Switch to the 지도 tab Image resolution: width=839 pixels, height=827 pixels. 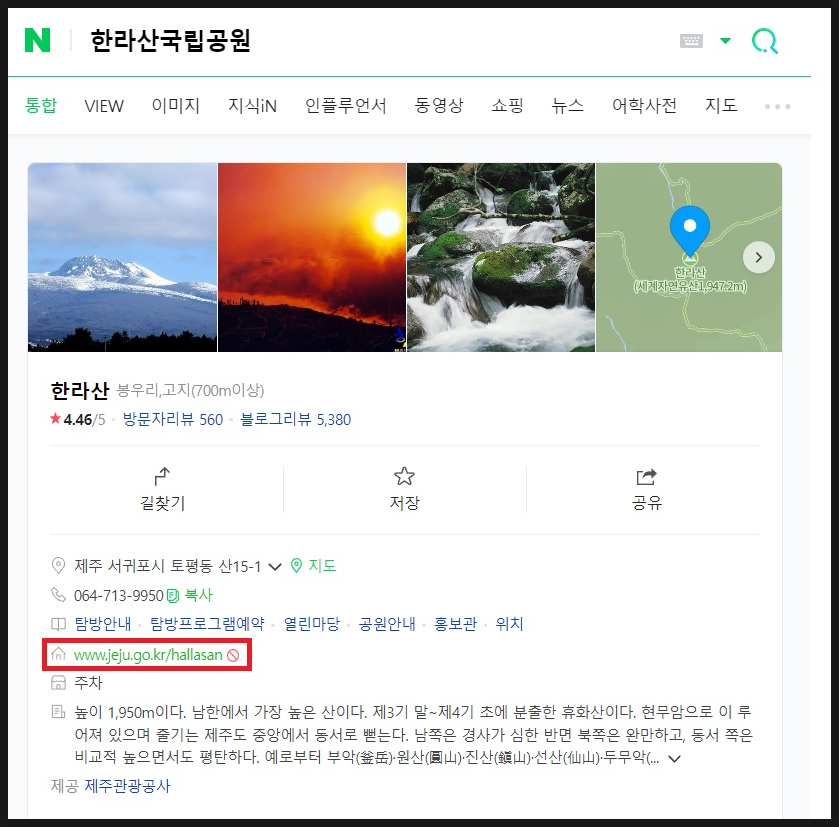[x=721, y=105]
